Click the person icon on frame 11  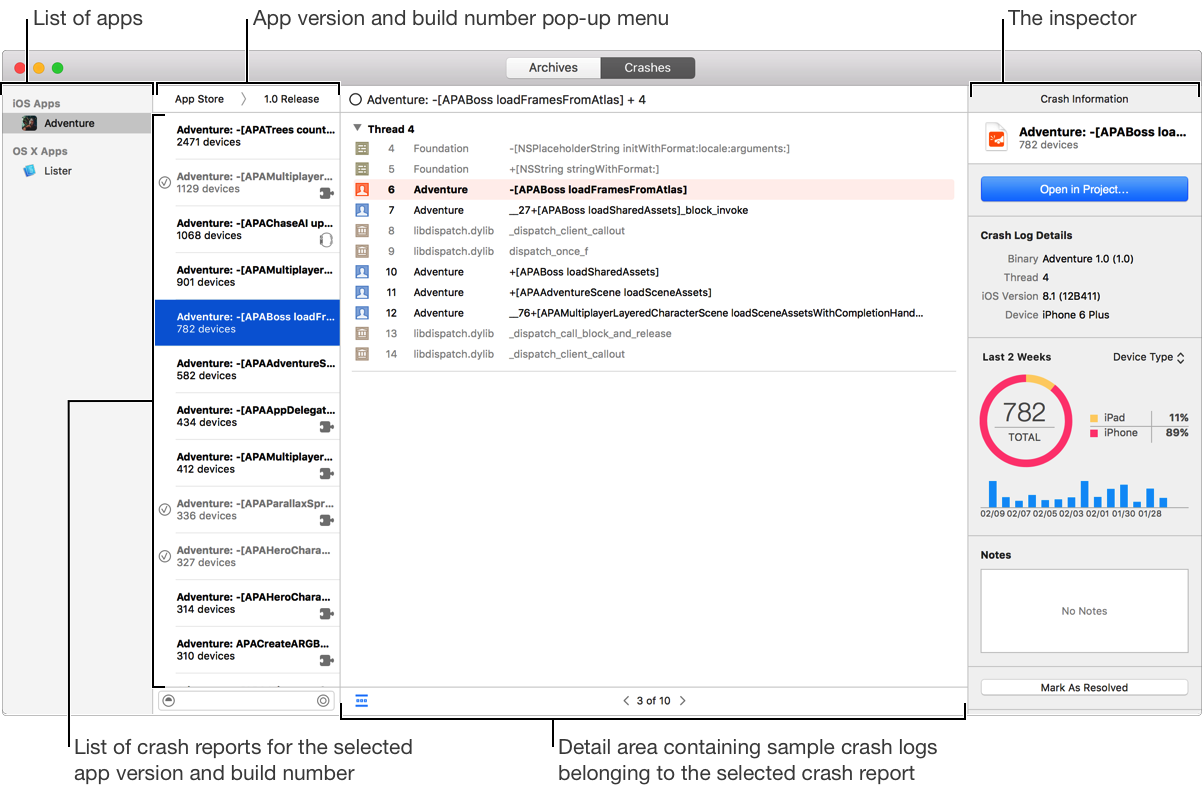[x=362, y=292]
